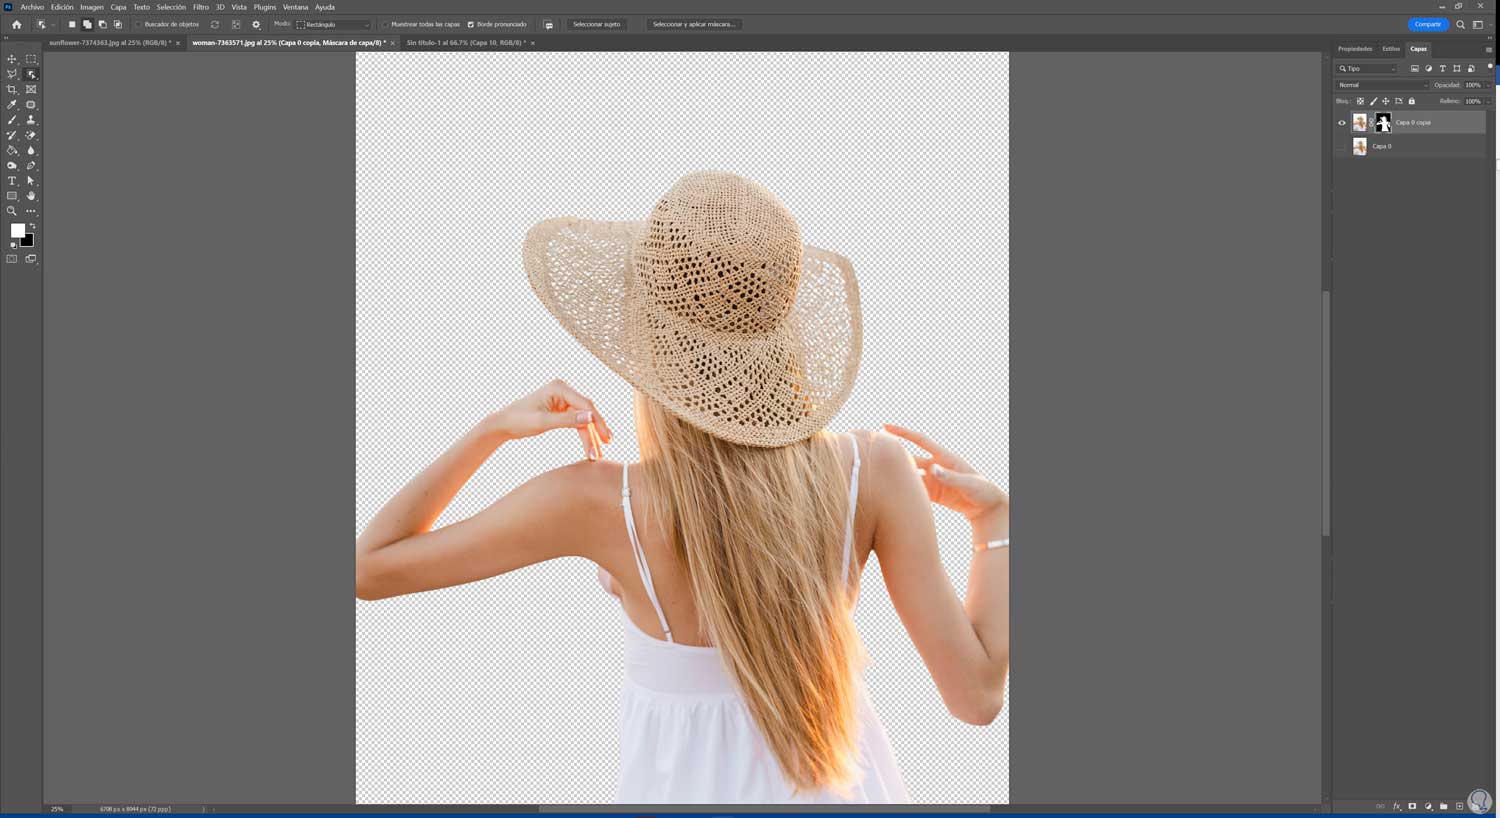Click the layer mask link icon
This screenshot has height=818, width=1500.
1371,122
